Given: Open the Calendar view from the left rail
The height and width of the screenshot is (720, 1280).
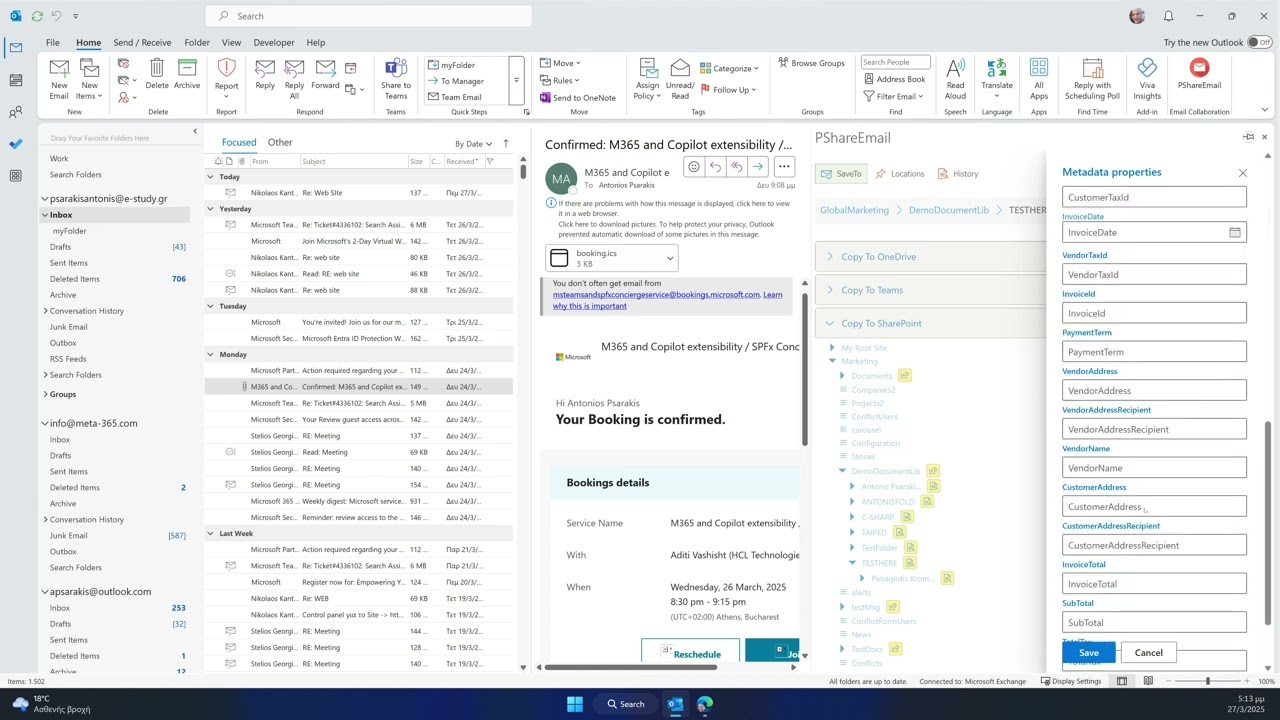Looking at the screenshot, I should 15,80.
